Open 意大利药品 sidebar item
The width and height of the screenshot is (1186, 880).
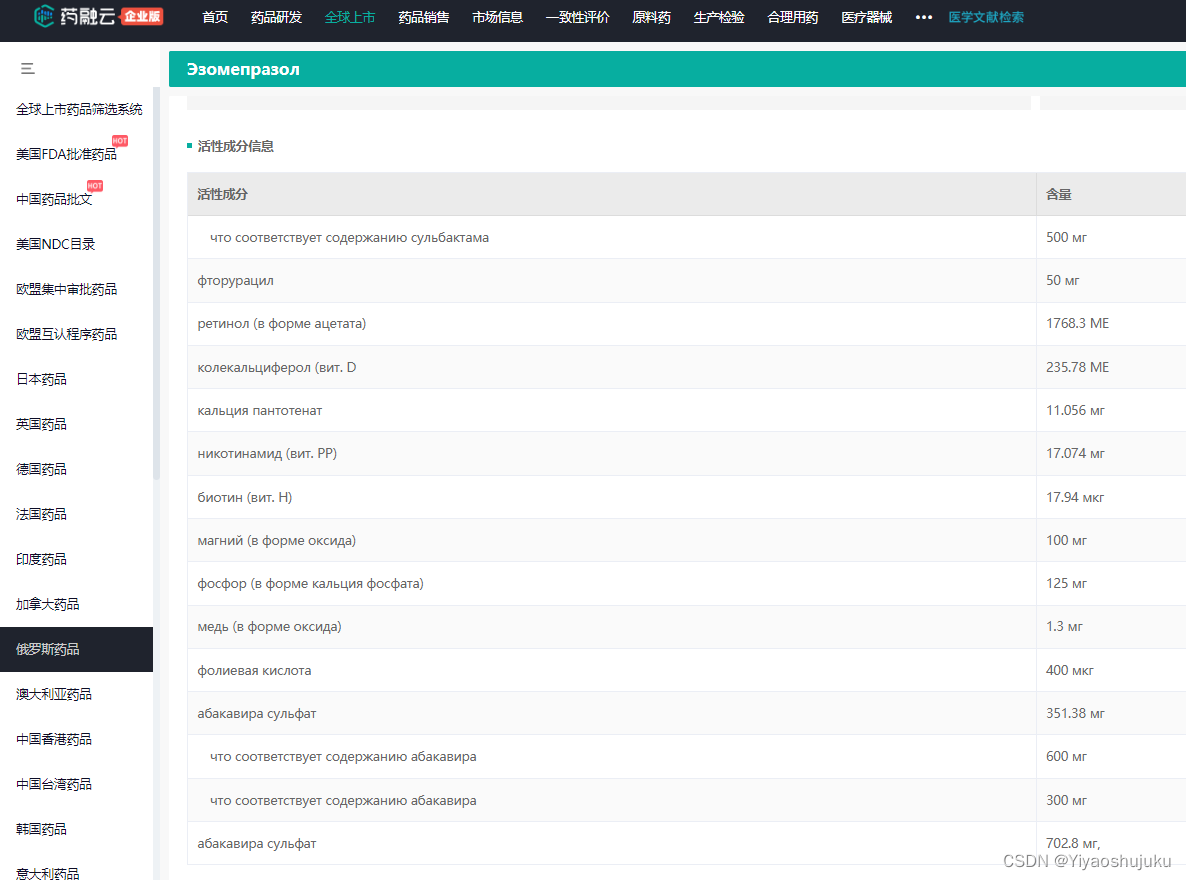pos(48,873)
